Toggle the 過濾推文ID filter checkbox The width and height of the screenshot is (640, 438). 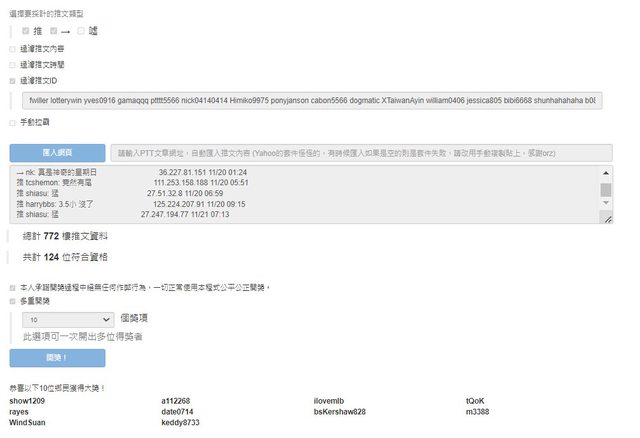coord(12,80)
